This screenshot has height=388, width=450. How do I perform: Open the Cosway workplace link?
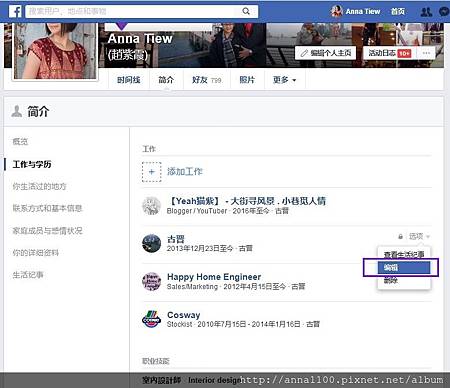pos(184,315)
